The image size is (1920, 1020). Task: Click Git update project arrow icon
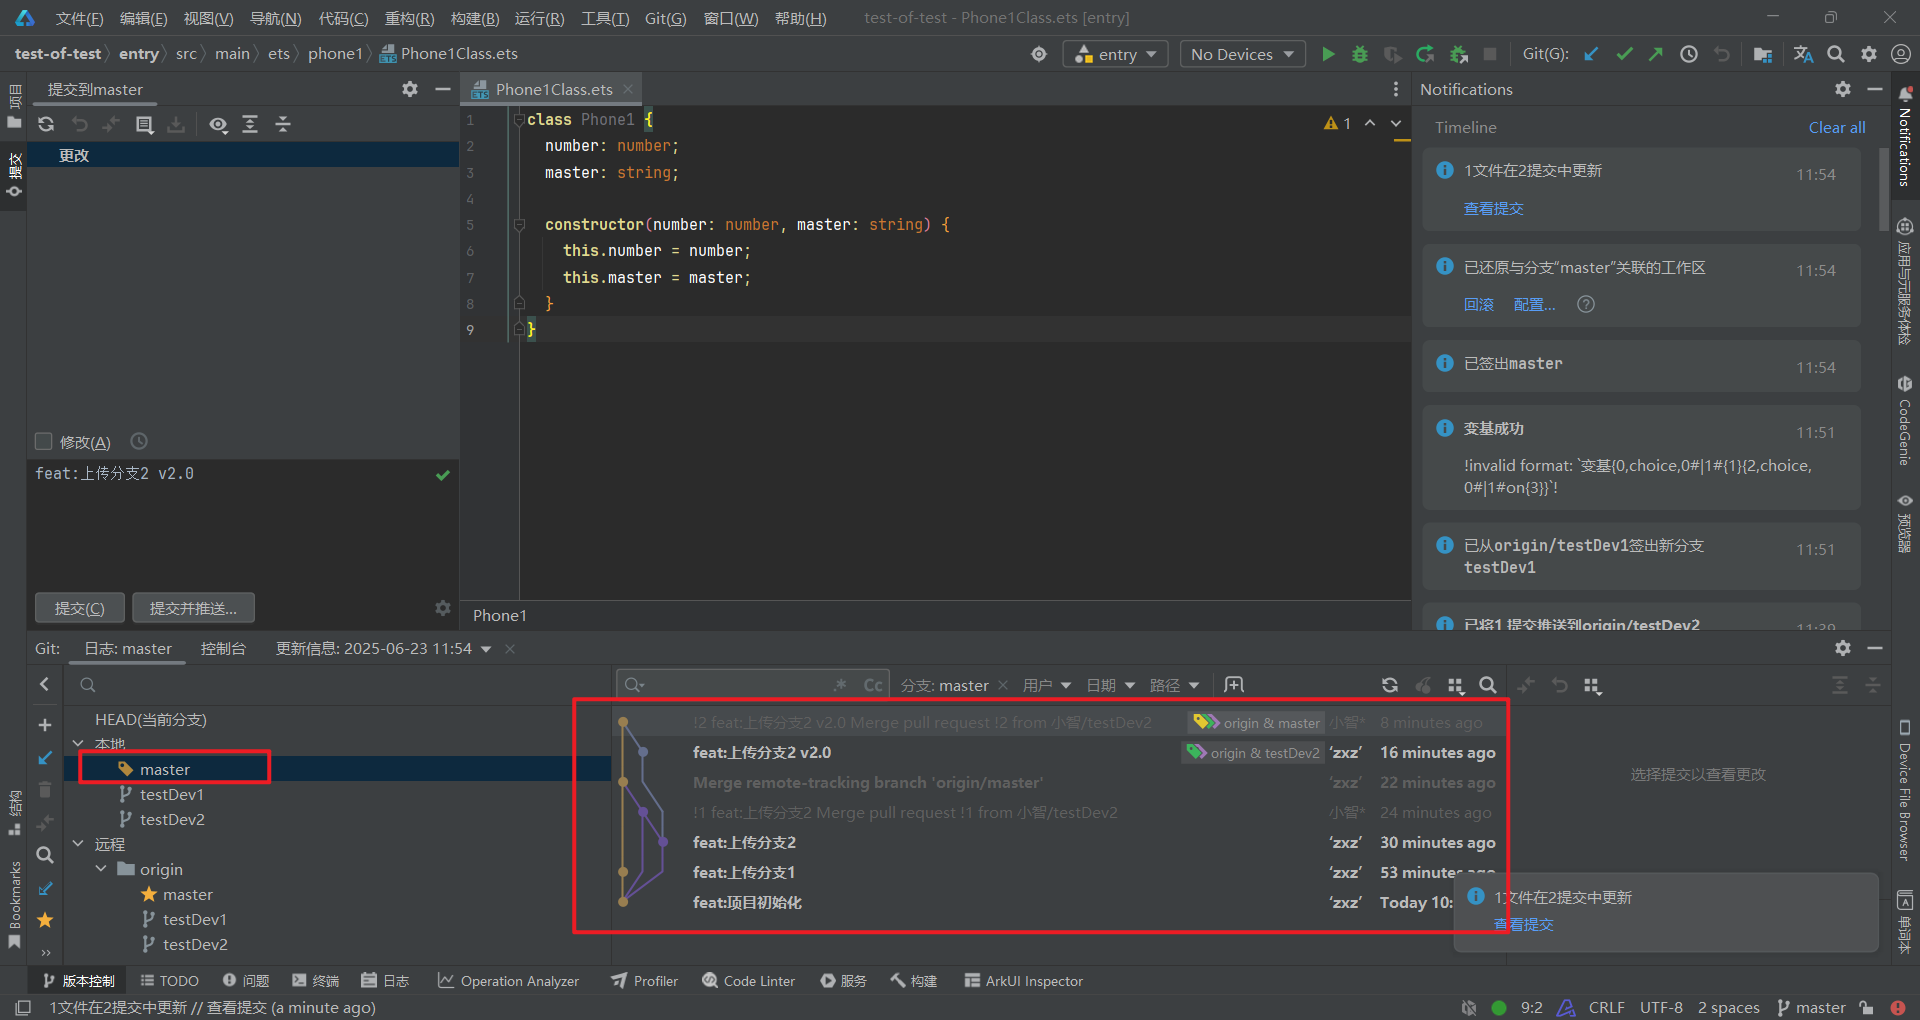tap(1591, 54)
